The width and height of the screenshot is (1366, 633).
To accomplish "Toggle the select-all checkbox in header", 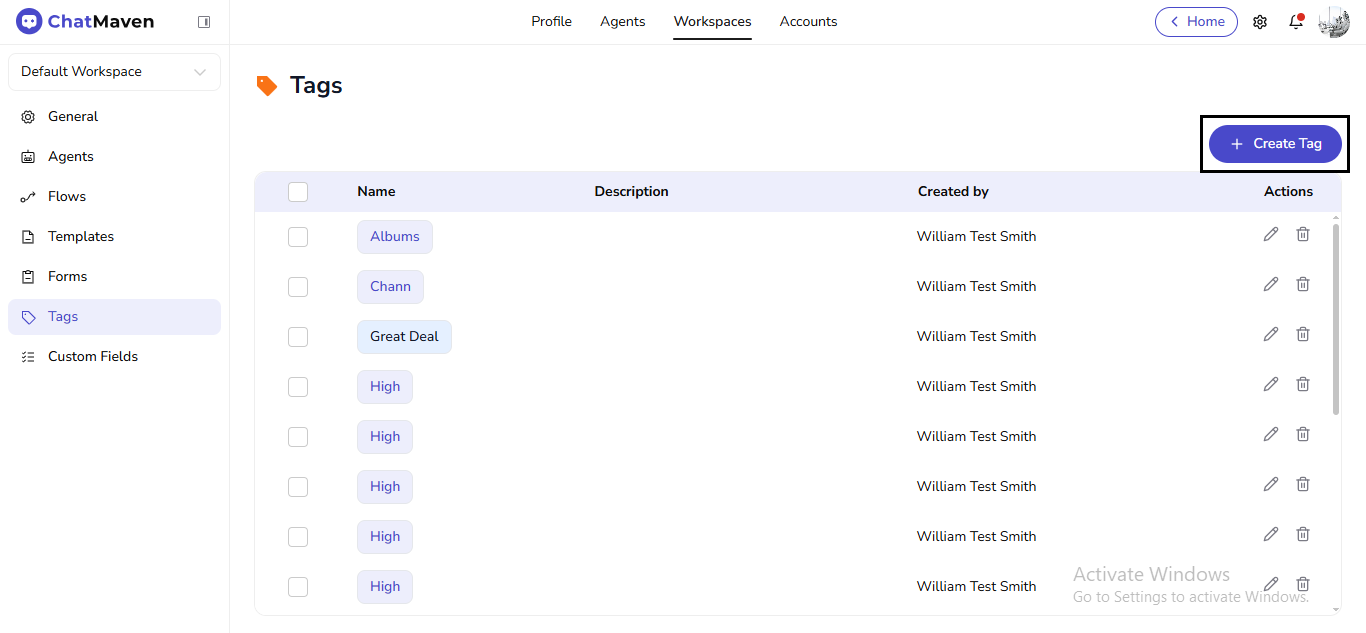I will click(x=298, y=192).
